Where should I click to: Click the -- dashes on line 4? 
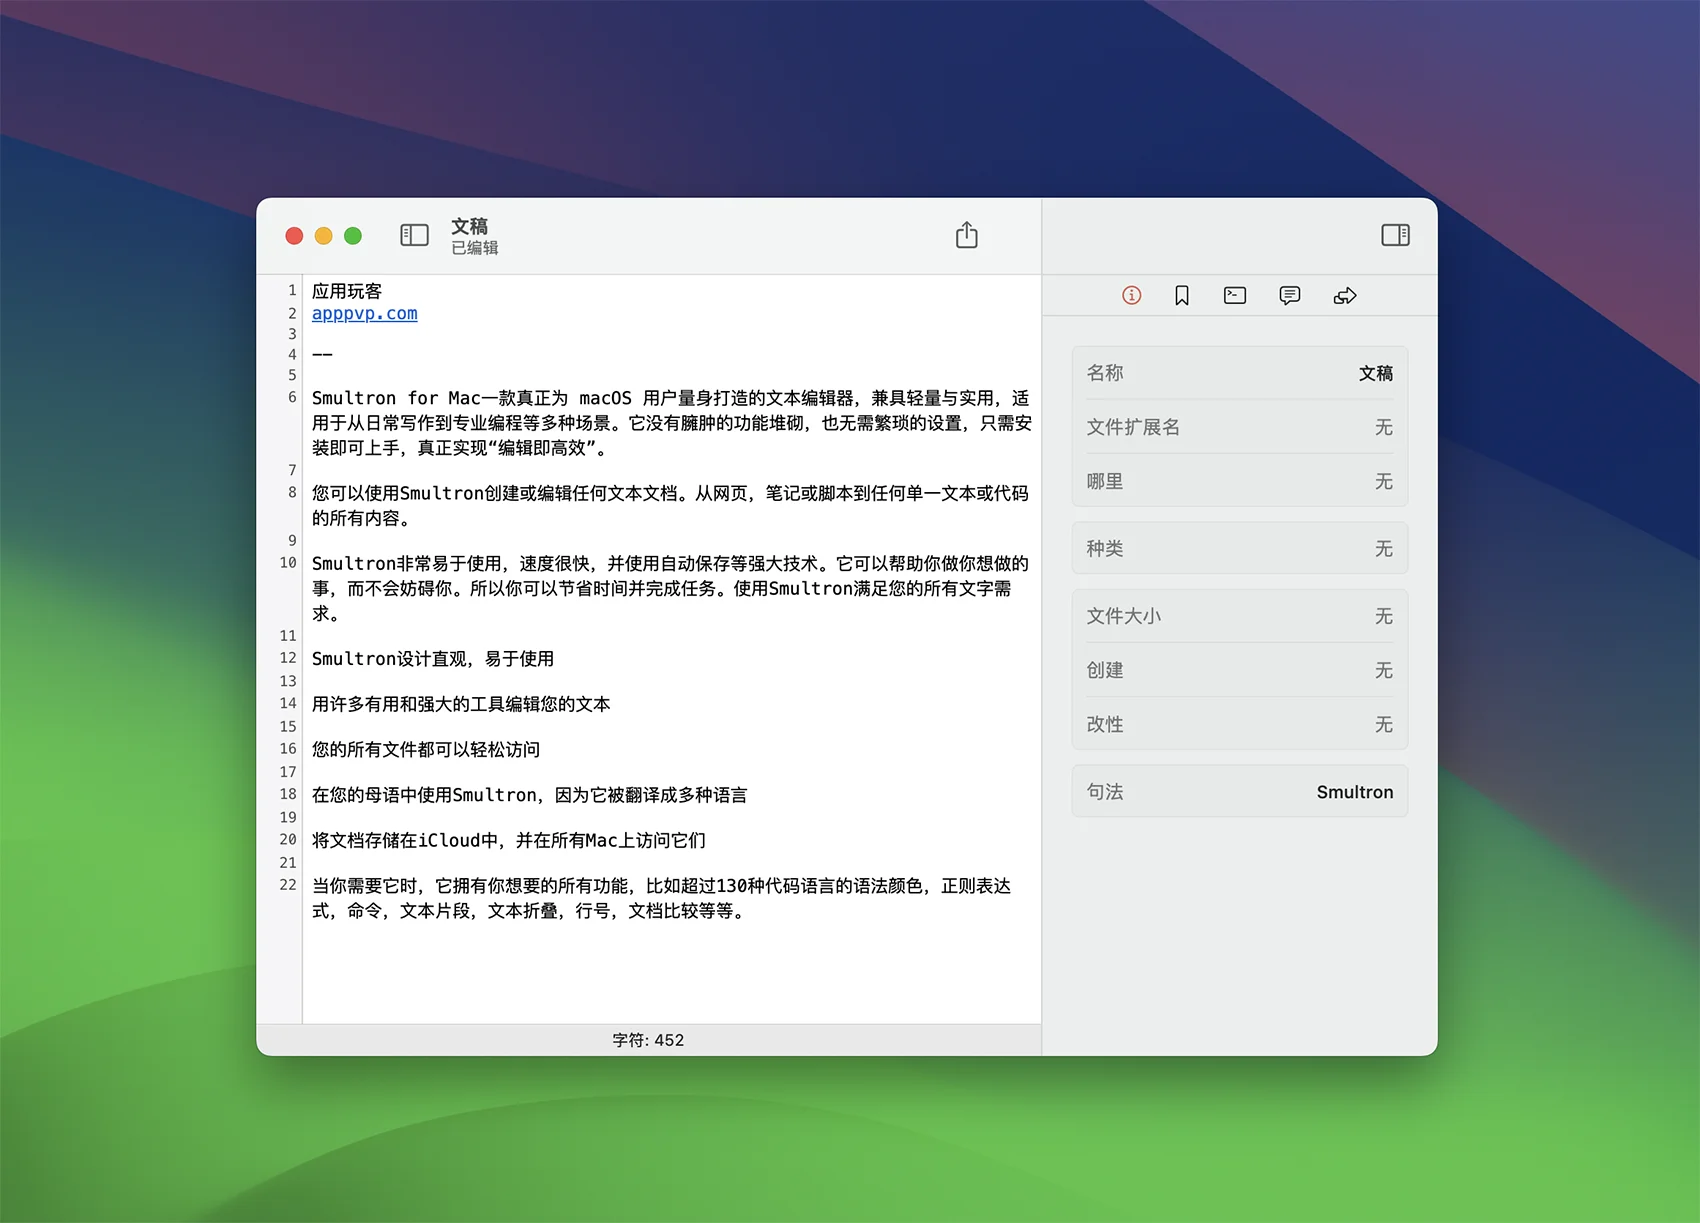(322, 354)
